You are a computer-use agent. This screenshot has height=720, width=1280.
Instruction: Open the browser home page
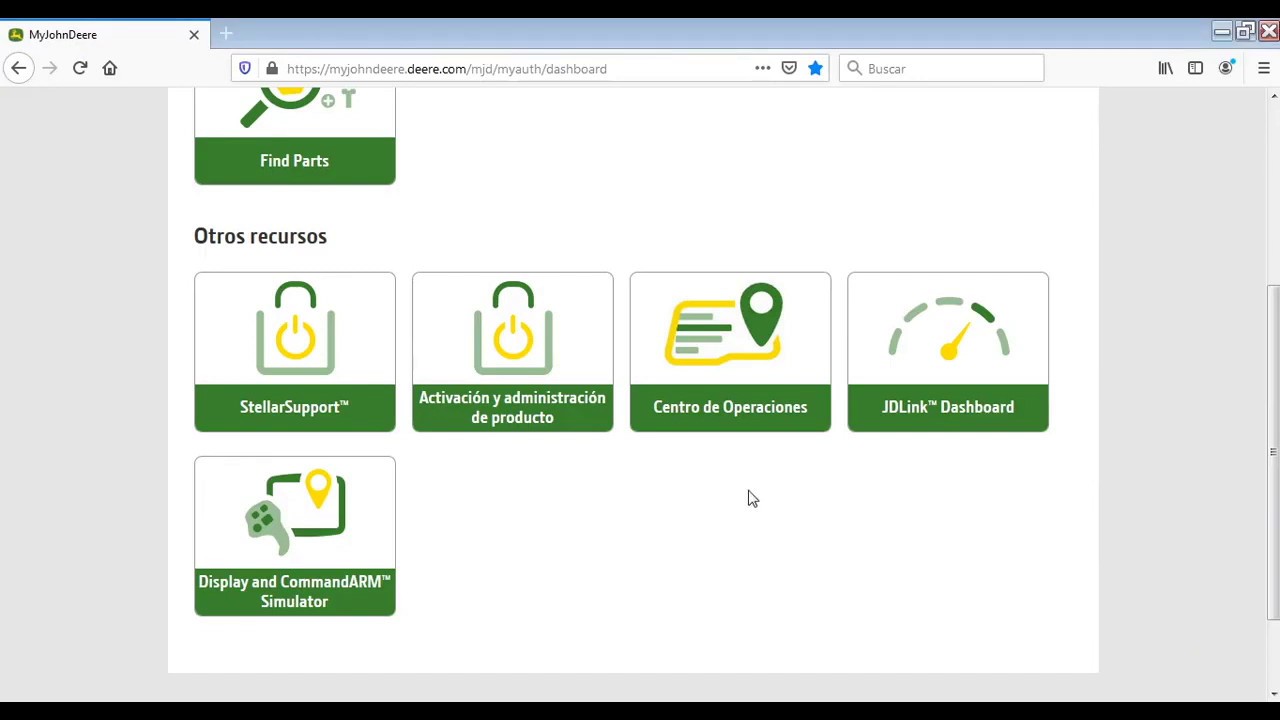point(110,68)
